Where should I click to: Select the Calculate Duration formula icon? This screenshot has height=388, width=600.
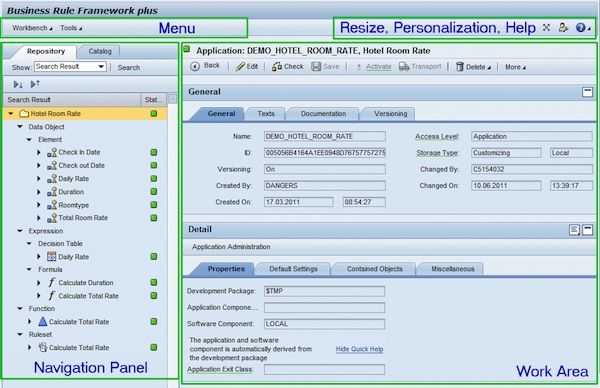[x=52, y=282]
